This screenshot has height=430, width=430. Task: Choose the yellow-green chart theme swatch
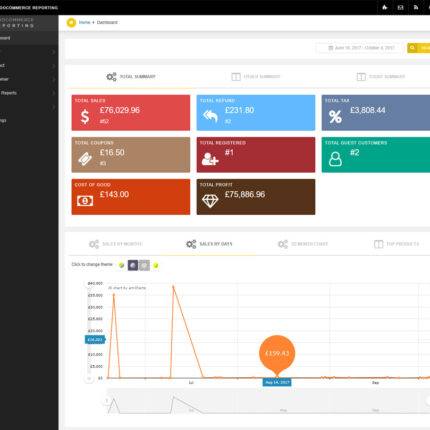pos(156,265)
